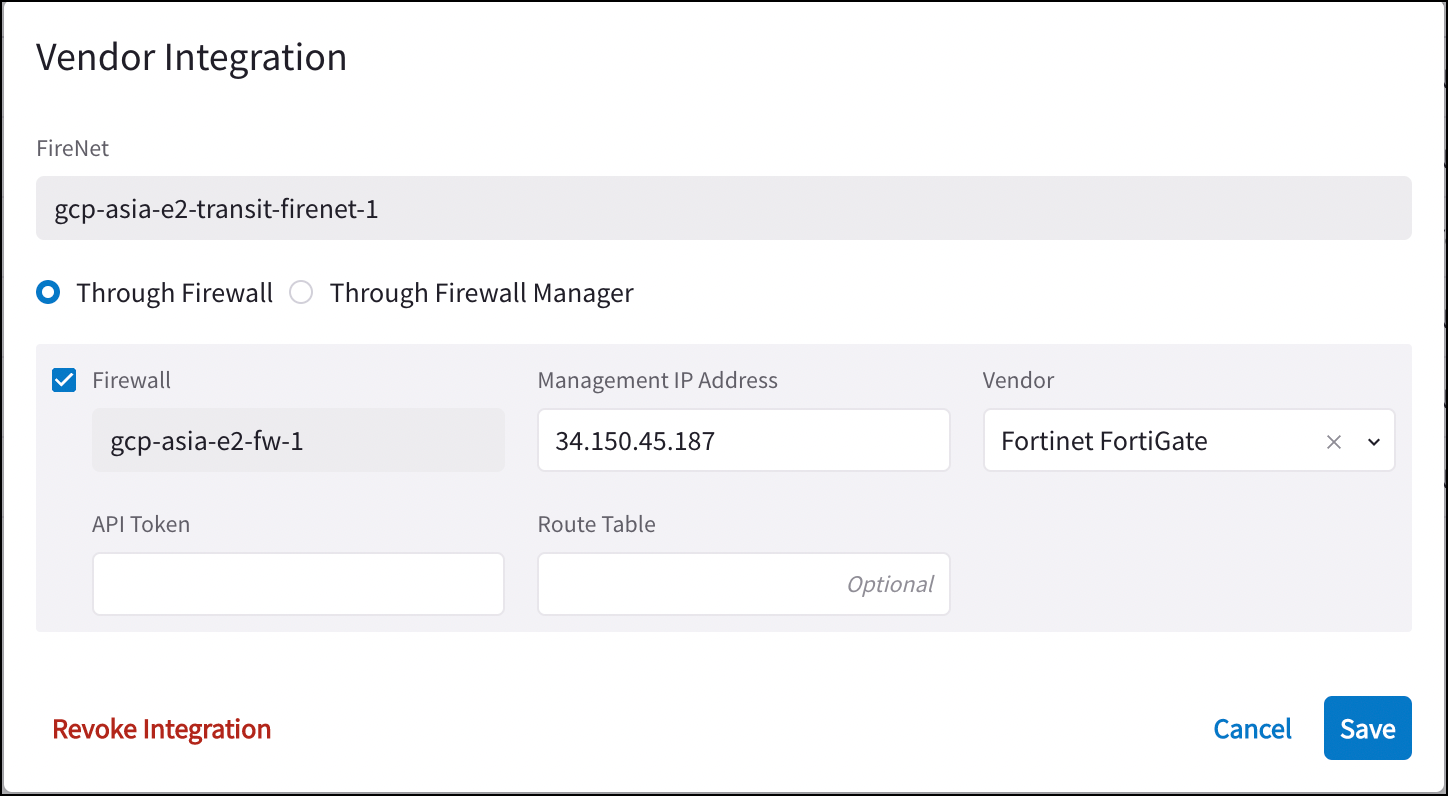Clear the Fortinet FortiGate vendor selection
Screen dimensions: 1448x796
tap(1333, 440)
